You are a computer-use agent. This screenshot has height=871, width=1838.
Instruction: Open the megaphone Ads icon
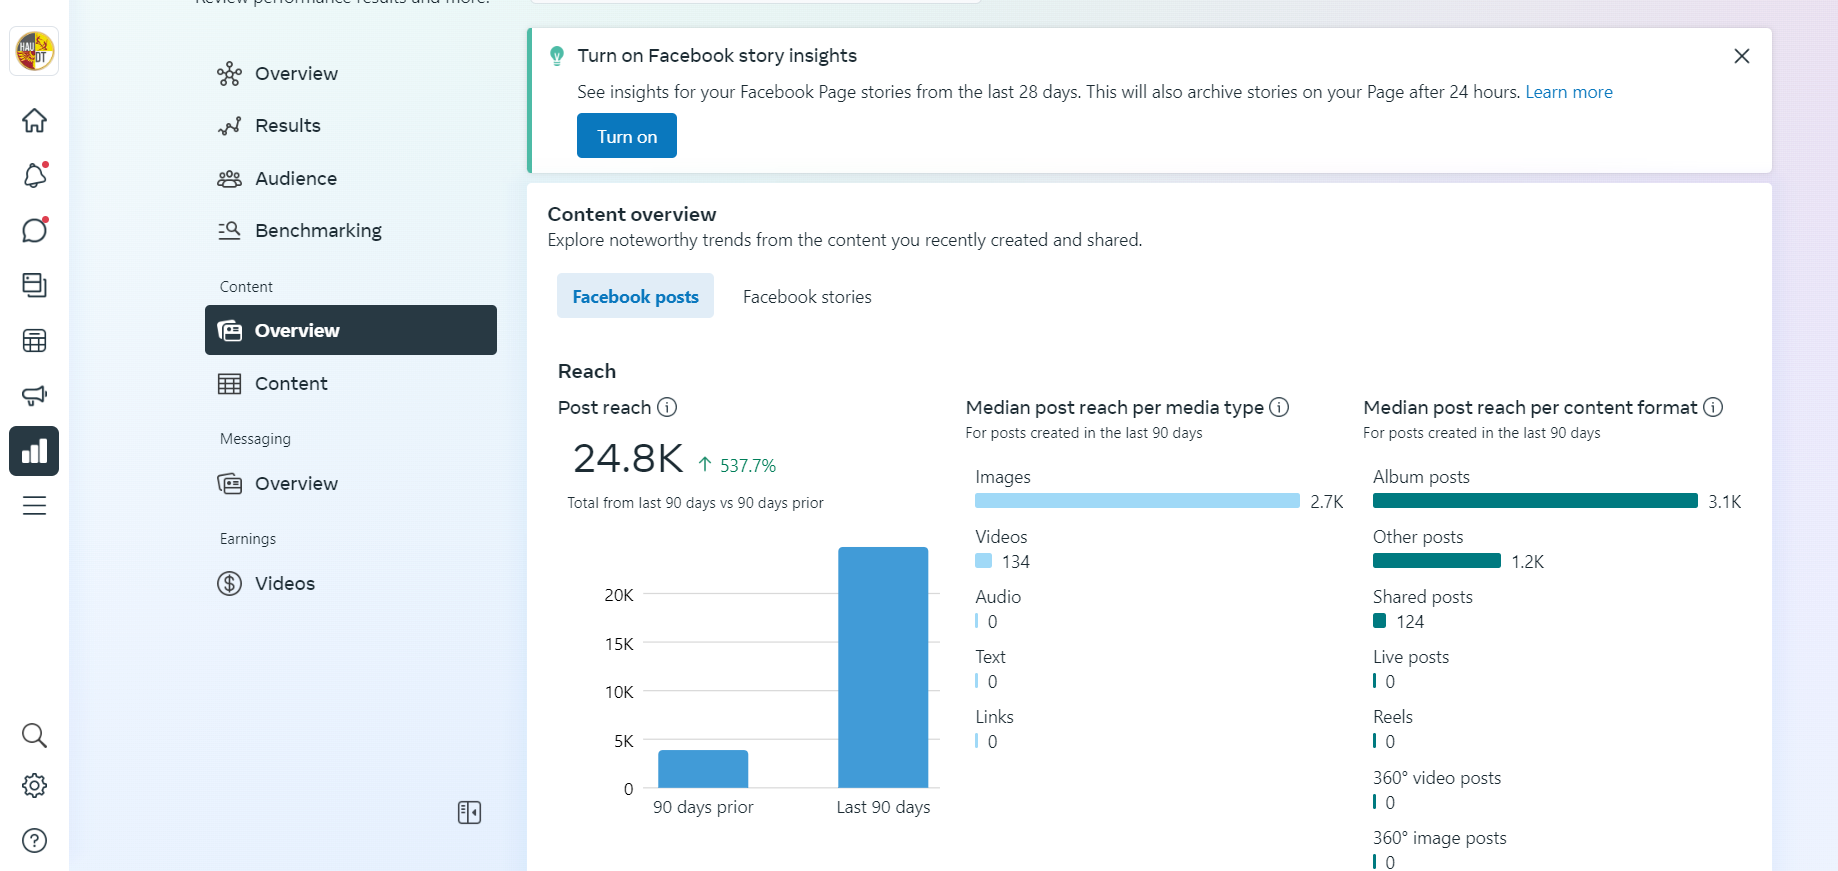[x=34, y=396]
